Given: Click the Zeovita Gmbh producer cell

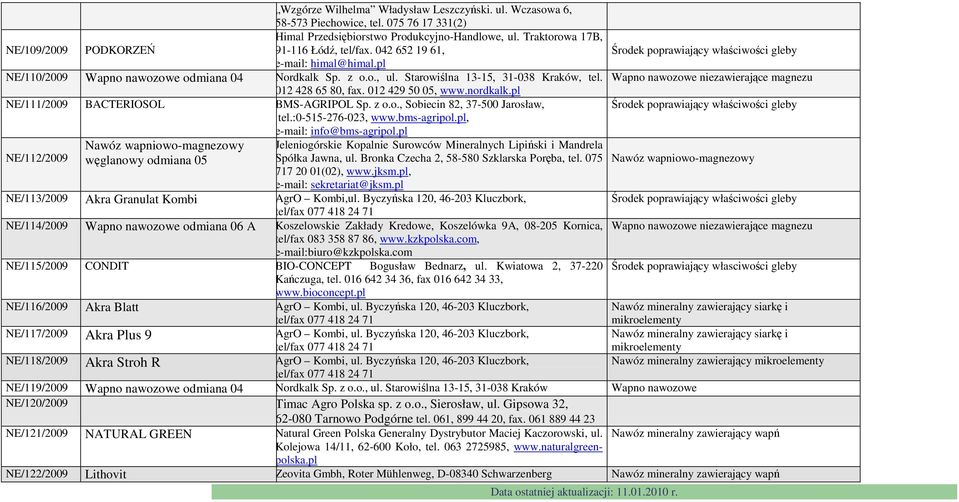Looking at the screenshot, I should (441, 474).
